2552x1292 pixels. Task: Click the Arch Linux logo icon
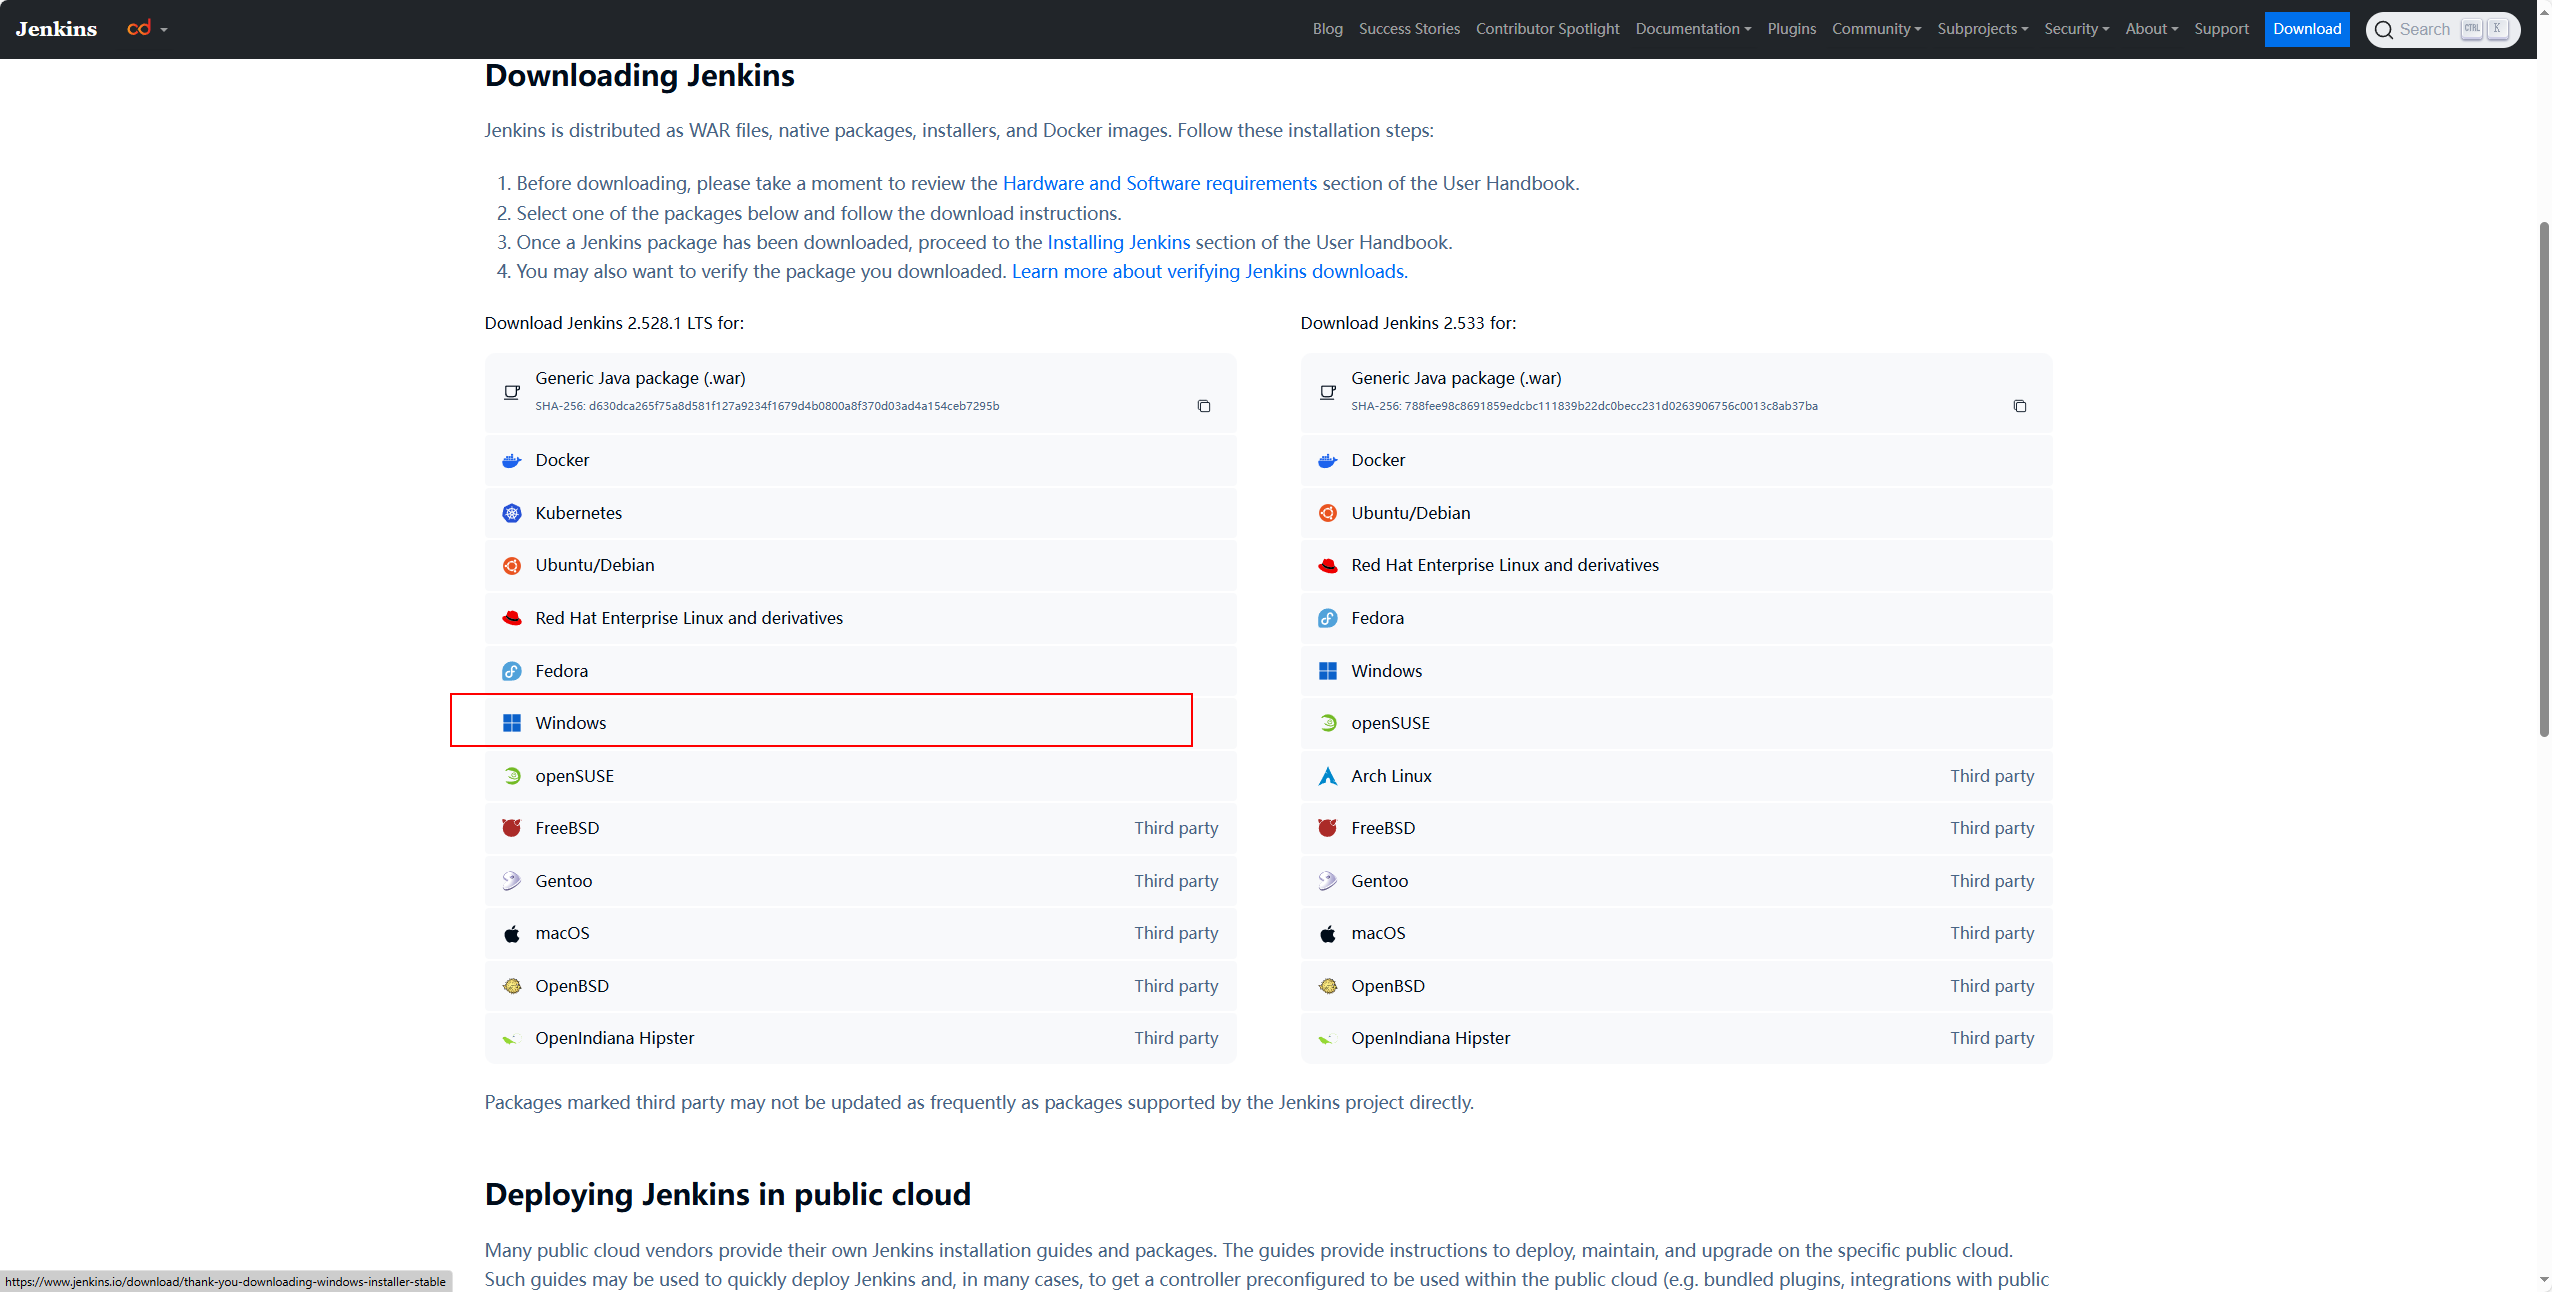[x=1327, y=776]
